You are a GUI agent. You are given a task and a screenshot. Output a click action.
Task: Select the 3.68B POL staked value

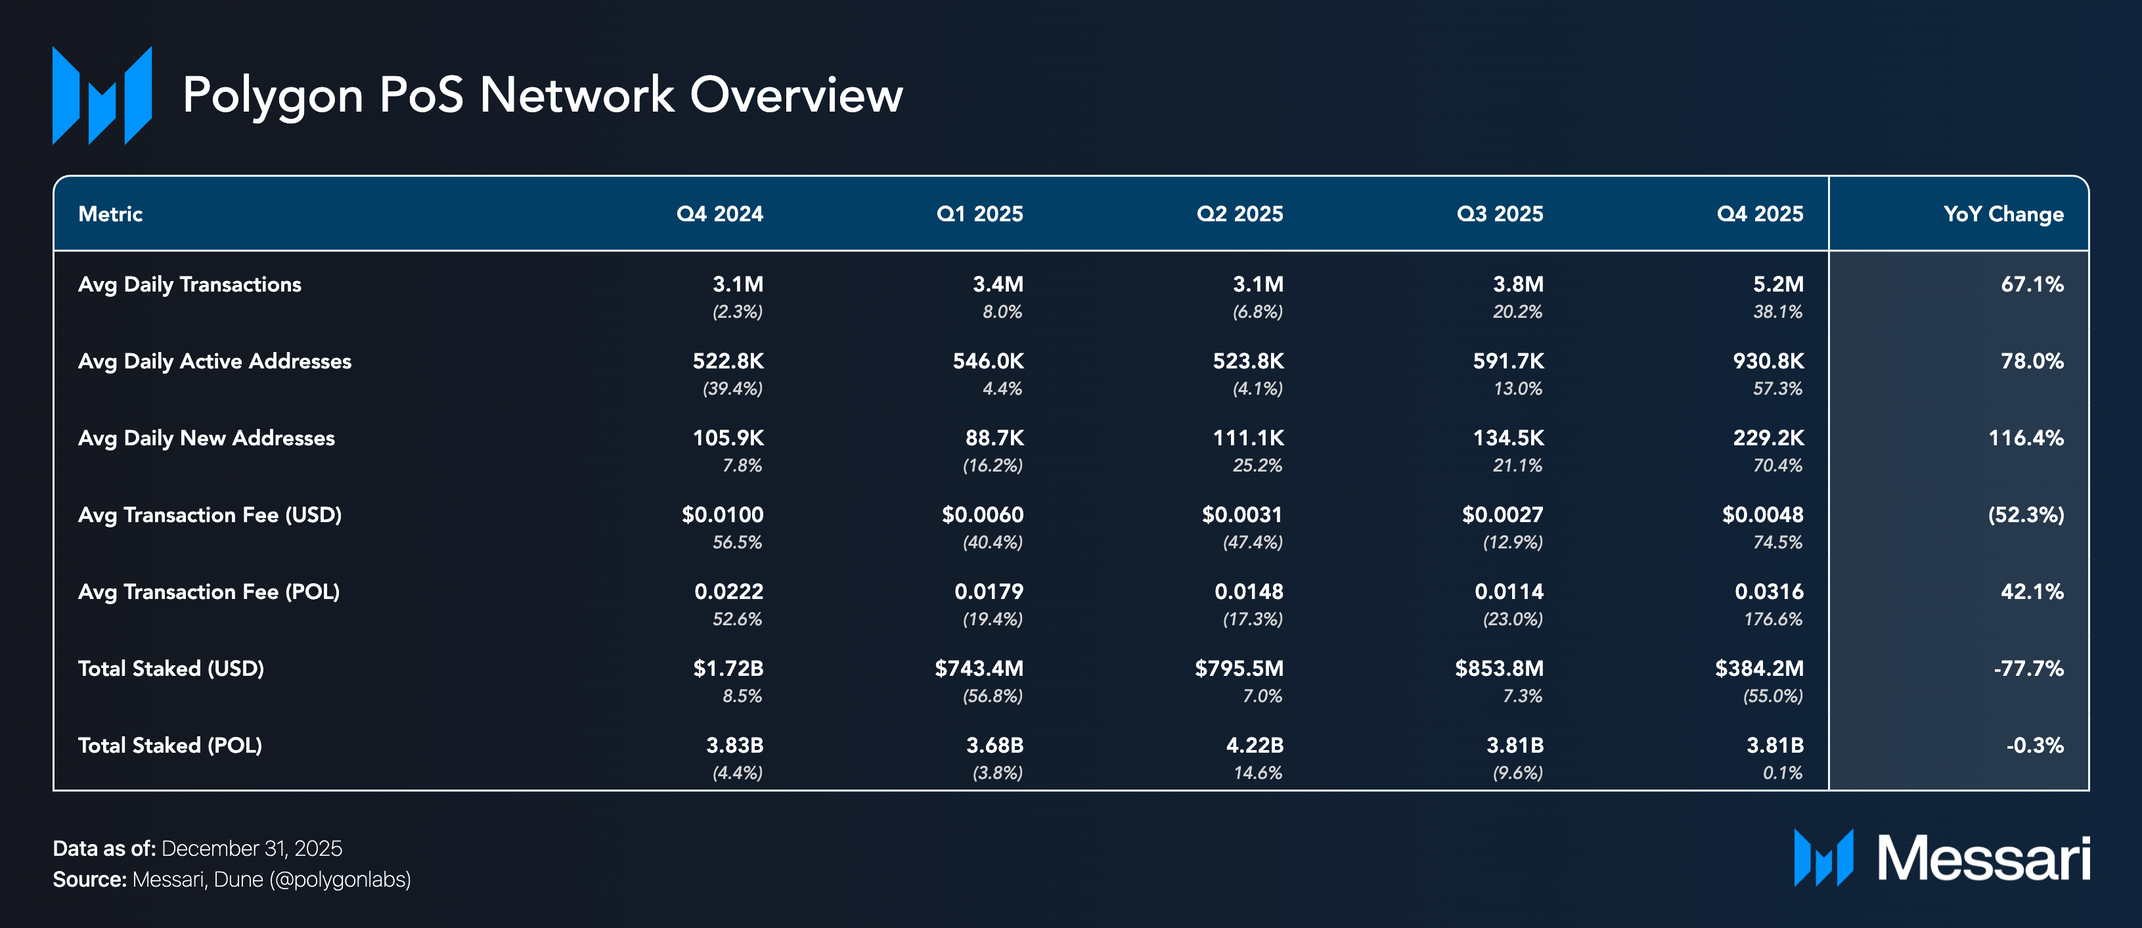pos(995,746)
